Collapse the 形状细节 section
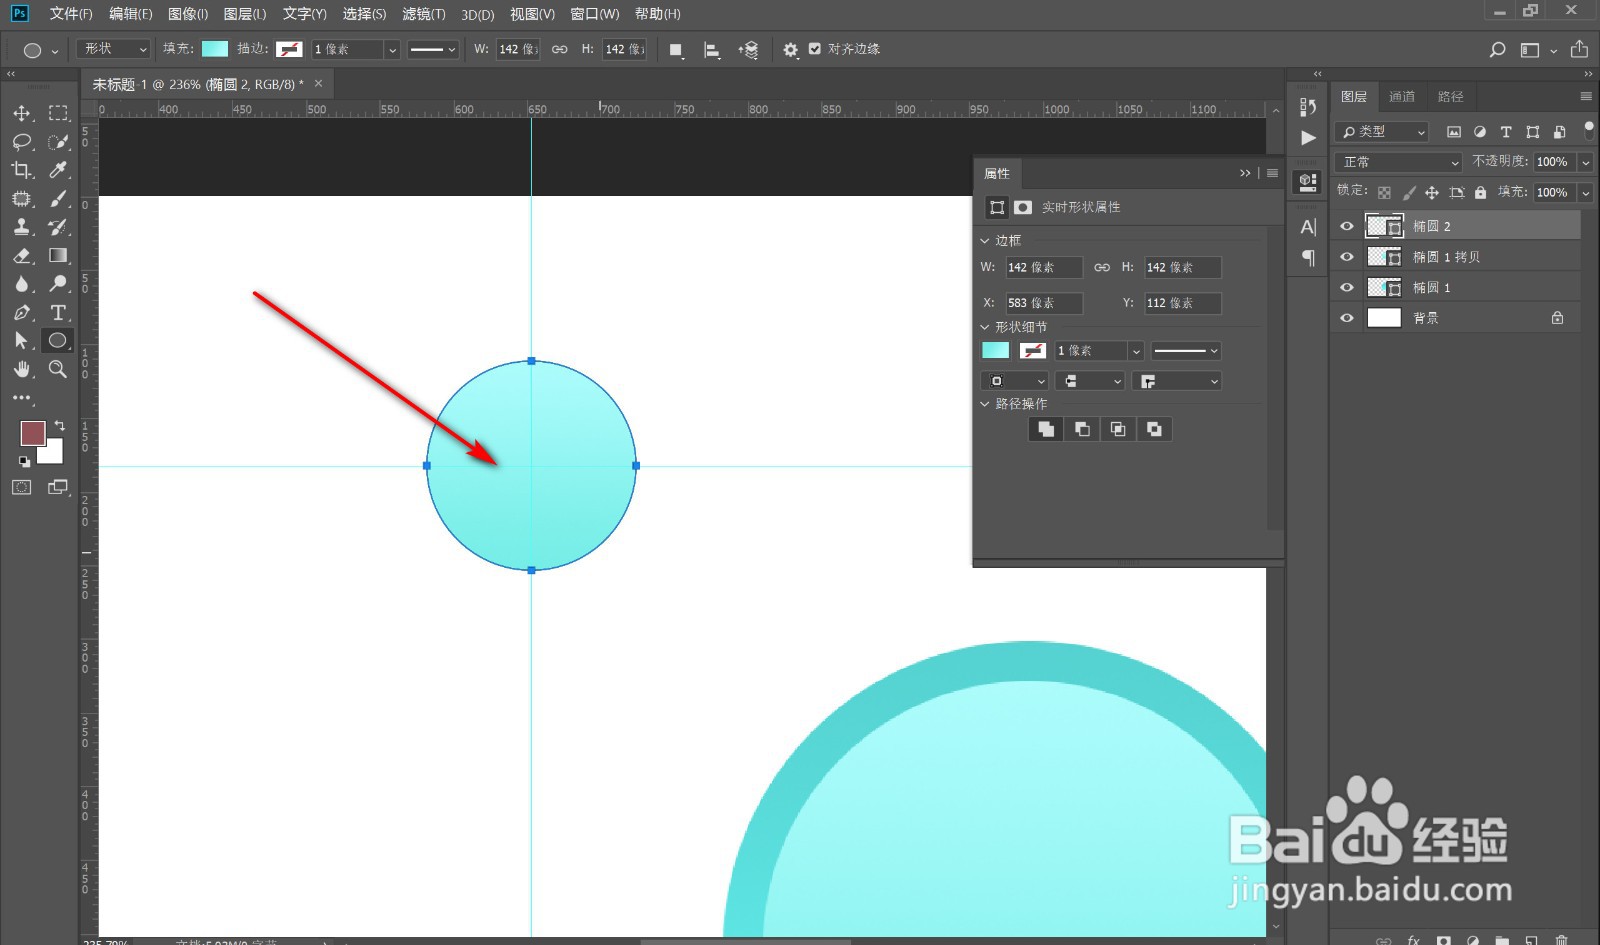 click(985, 327)
